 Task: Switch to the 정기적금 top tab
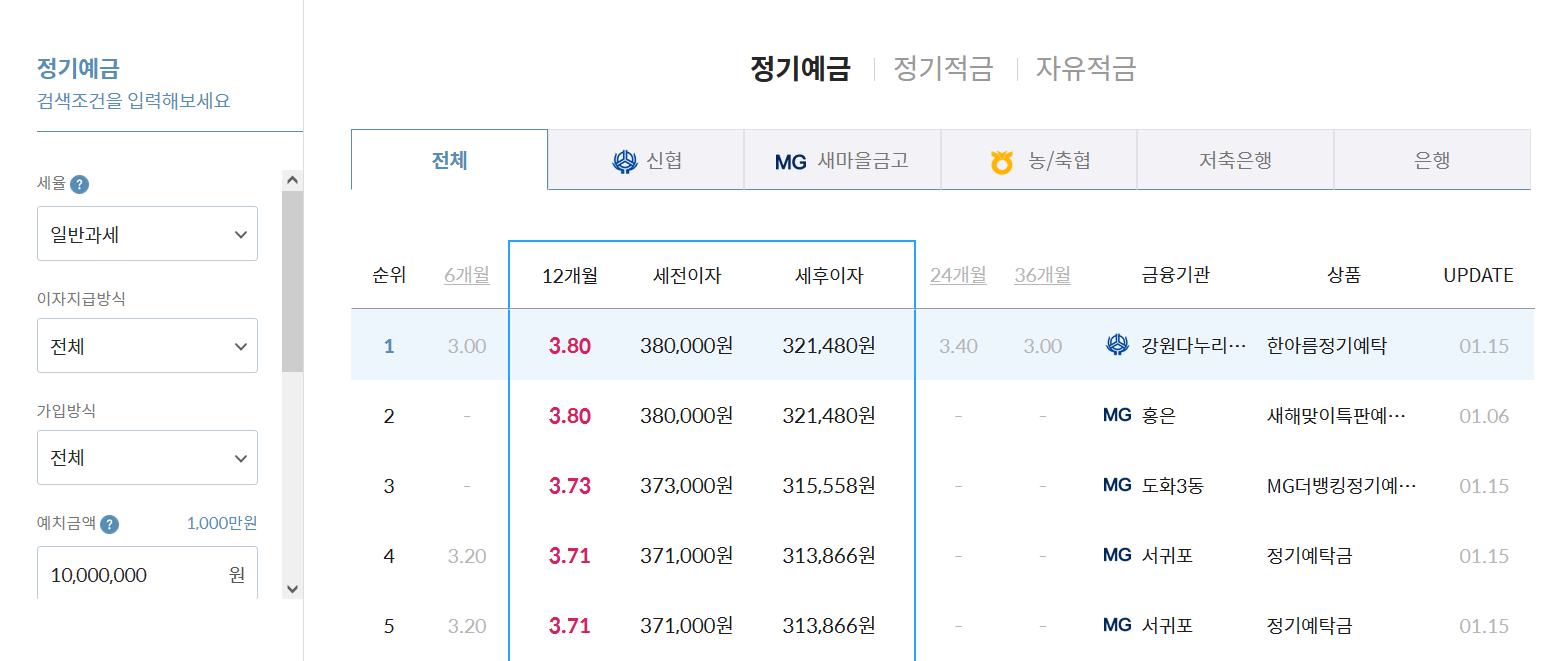click(943, 69)
